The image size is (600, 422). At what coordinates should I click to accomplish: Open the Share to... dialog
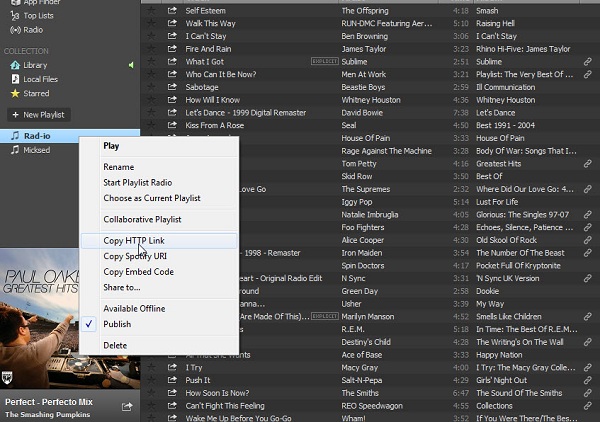(x=122, y=287)
